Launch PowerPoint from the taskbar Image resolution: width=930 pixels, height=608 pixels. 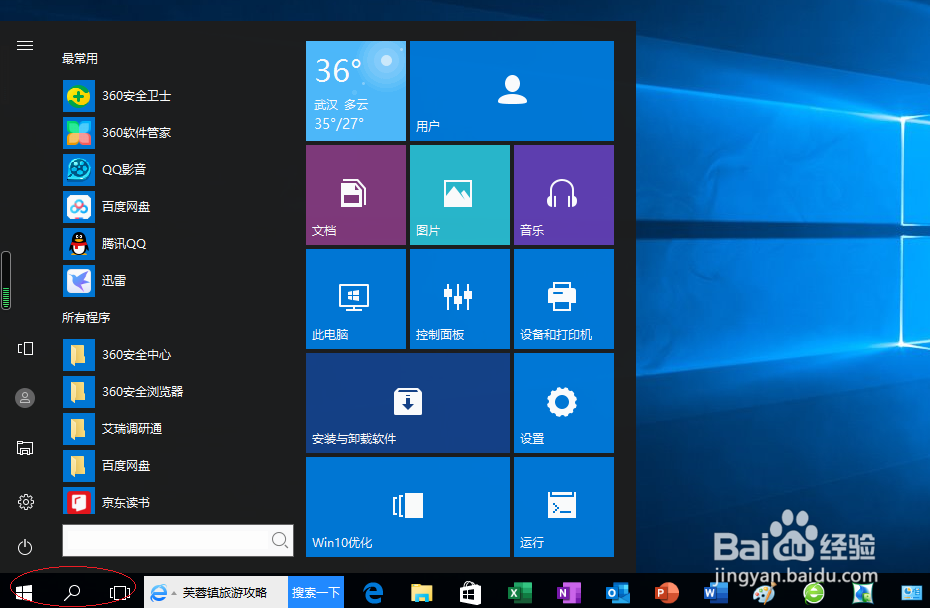pyautogui.click(x=665, y=592)
